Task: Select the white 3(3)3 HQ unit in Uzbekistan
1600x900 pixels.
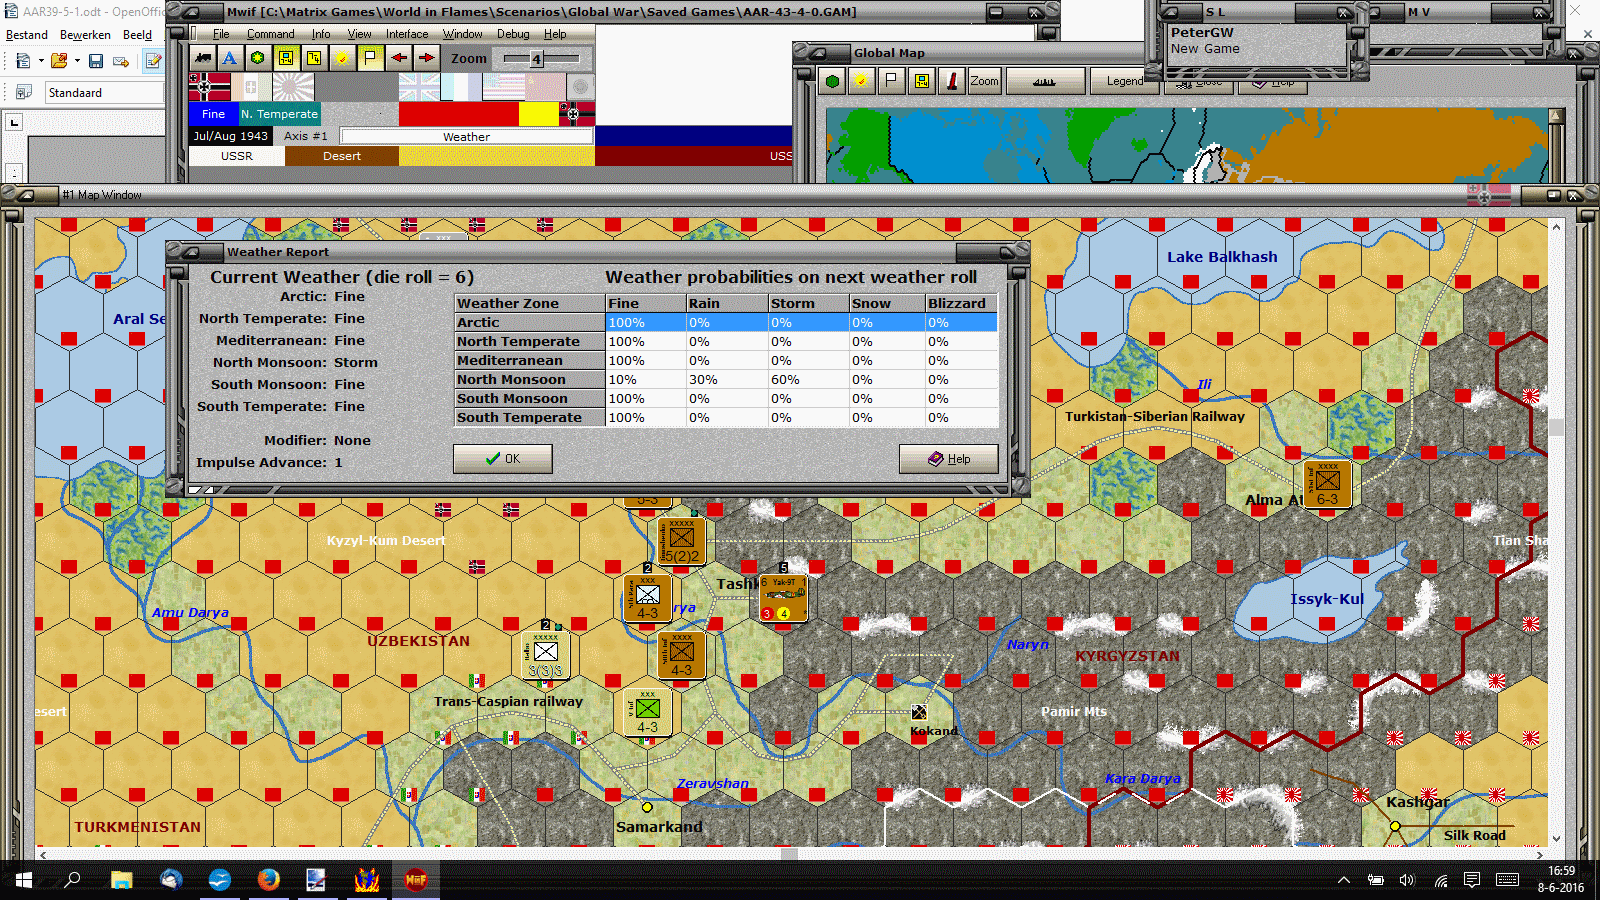Action: pyautogui.click(x=546, y=655)
